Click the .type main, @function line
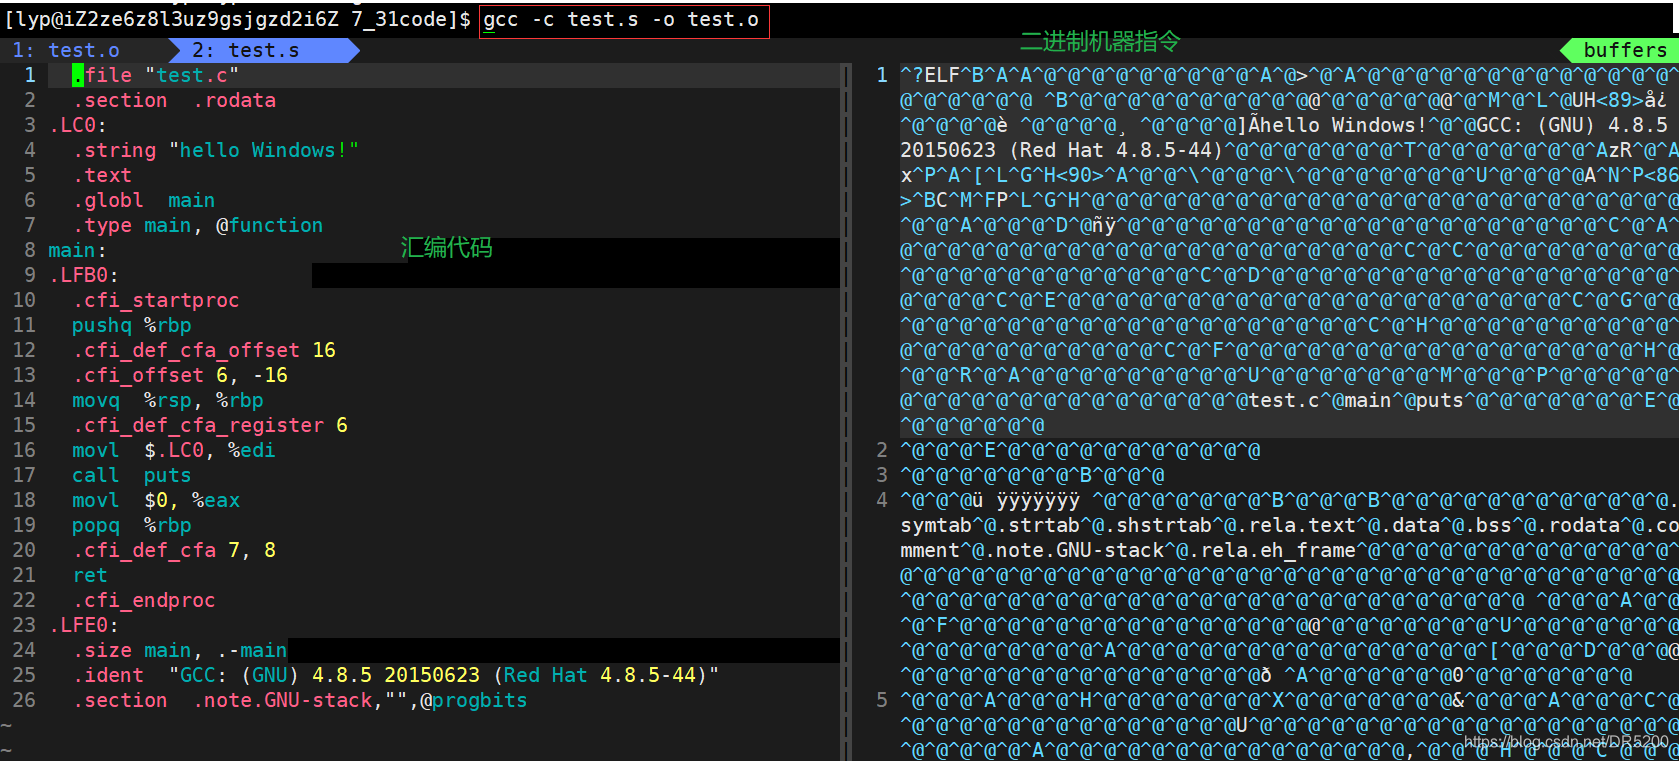 [197, 225]
